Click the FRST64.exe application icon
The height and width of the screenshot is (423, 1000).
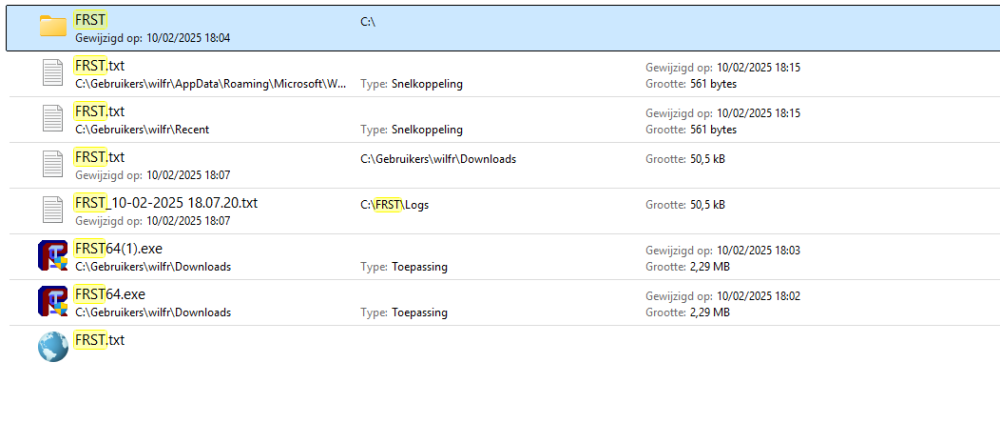pos(53,301)
